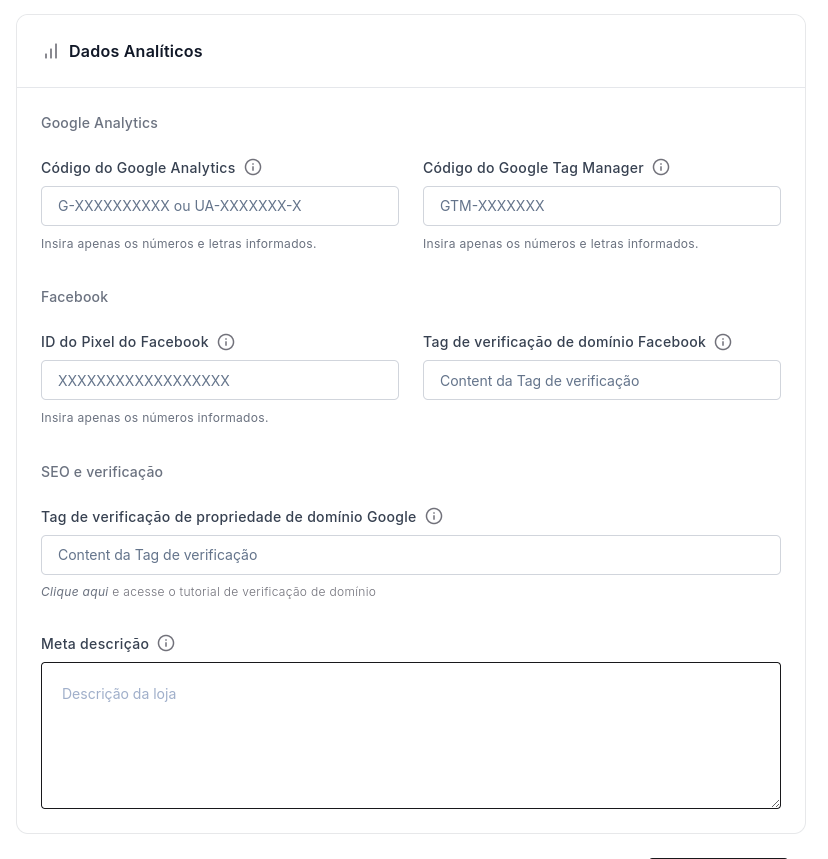Click inside the Descrição da loja textarea

[x=411, y=736]
